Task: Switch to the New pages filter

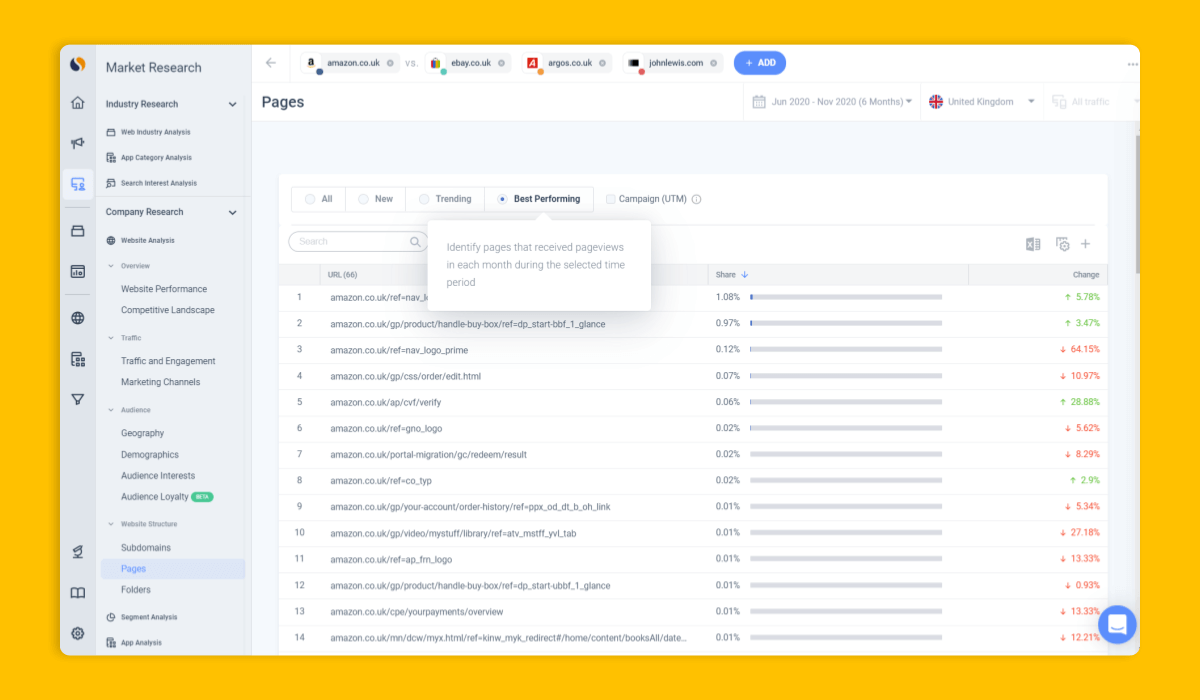Action: (x=365, y=198)
